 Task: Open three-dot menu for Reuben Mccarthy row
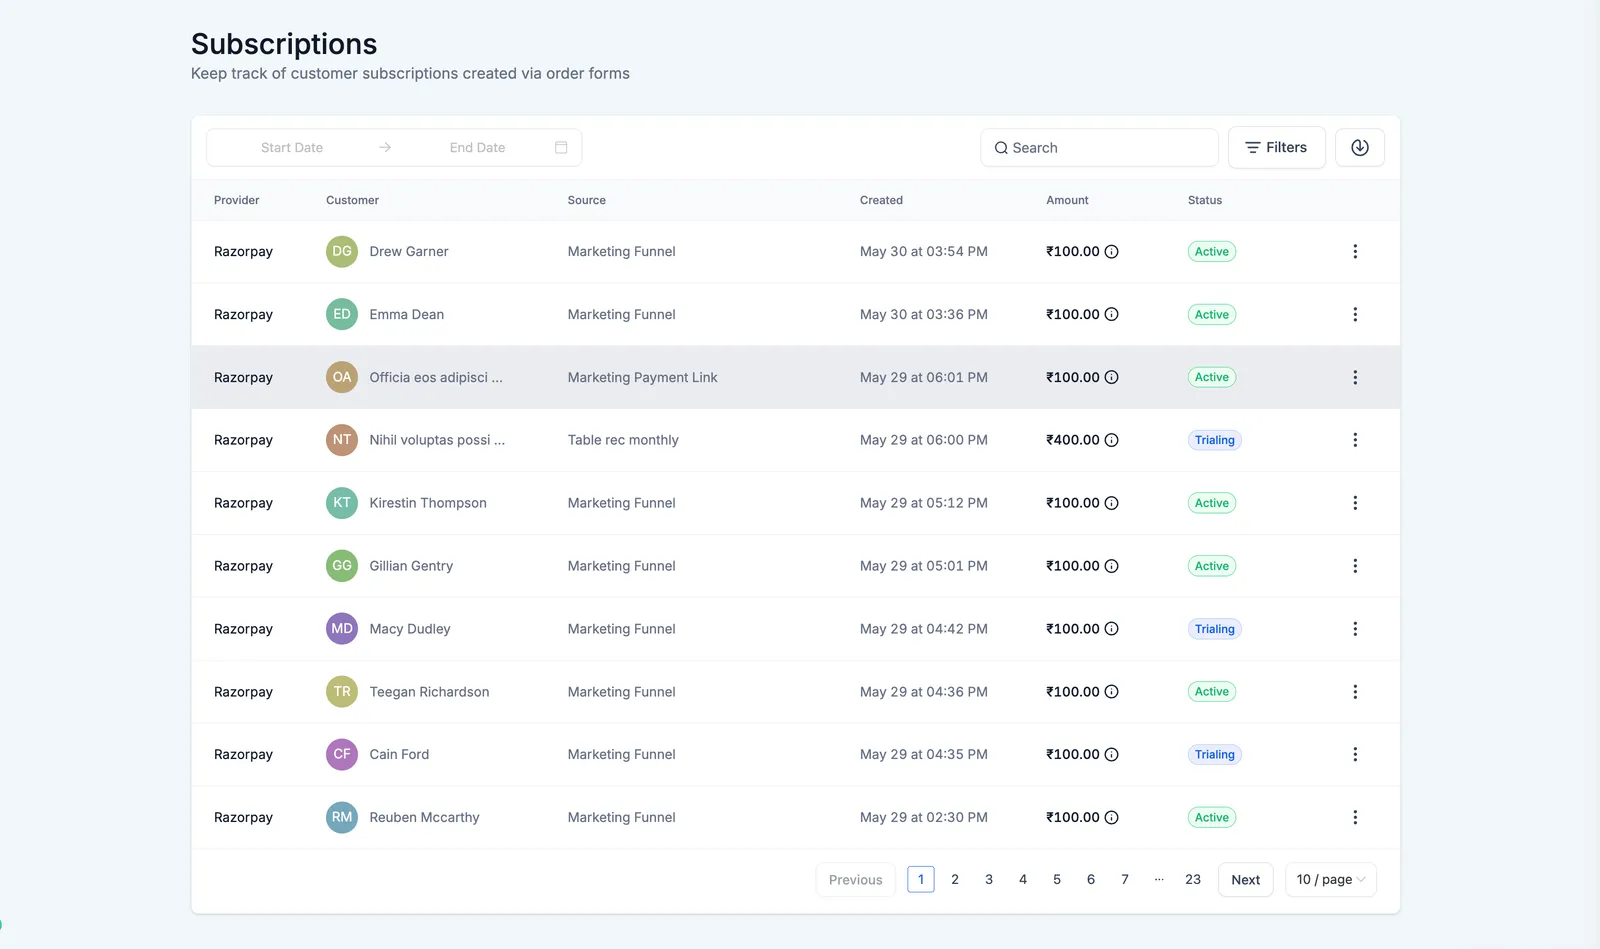[1355, 817]
